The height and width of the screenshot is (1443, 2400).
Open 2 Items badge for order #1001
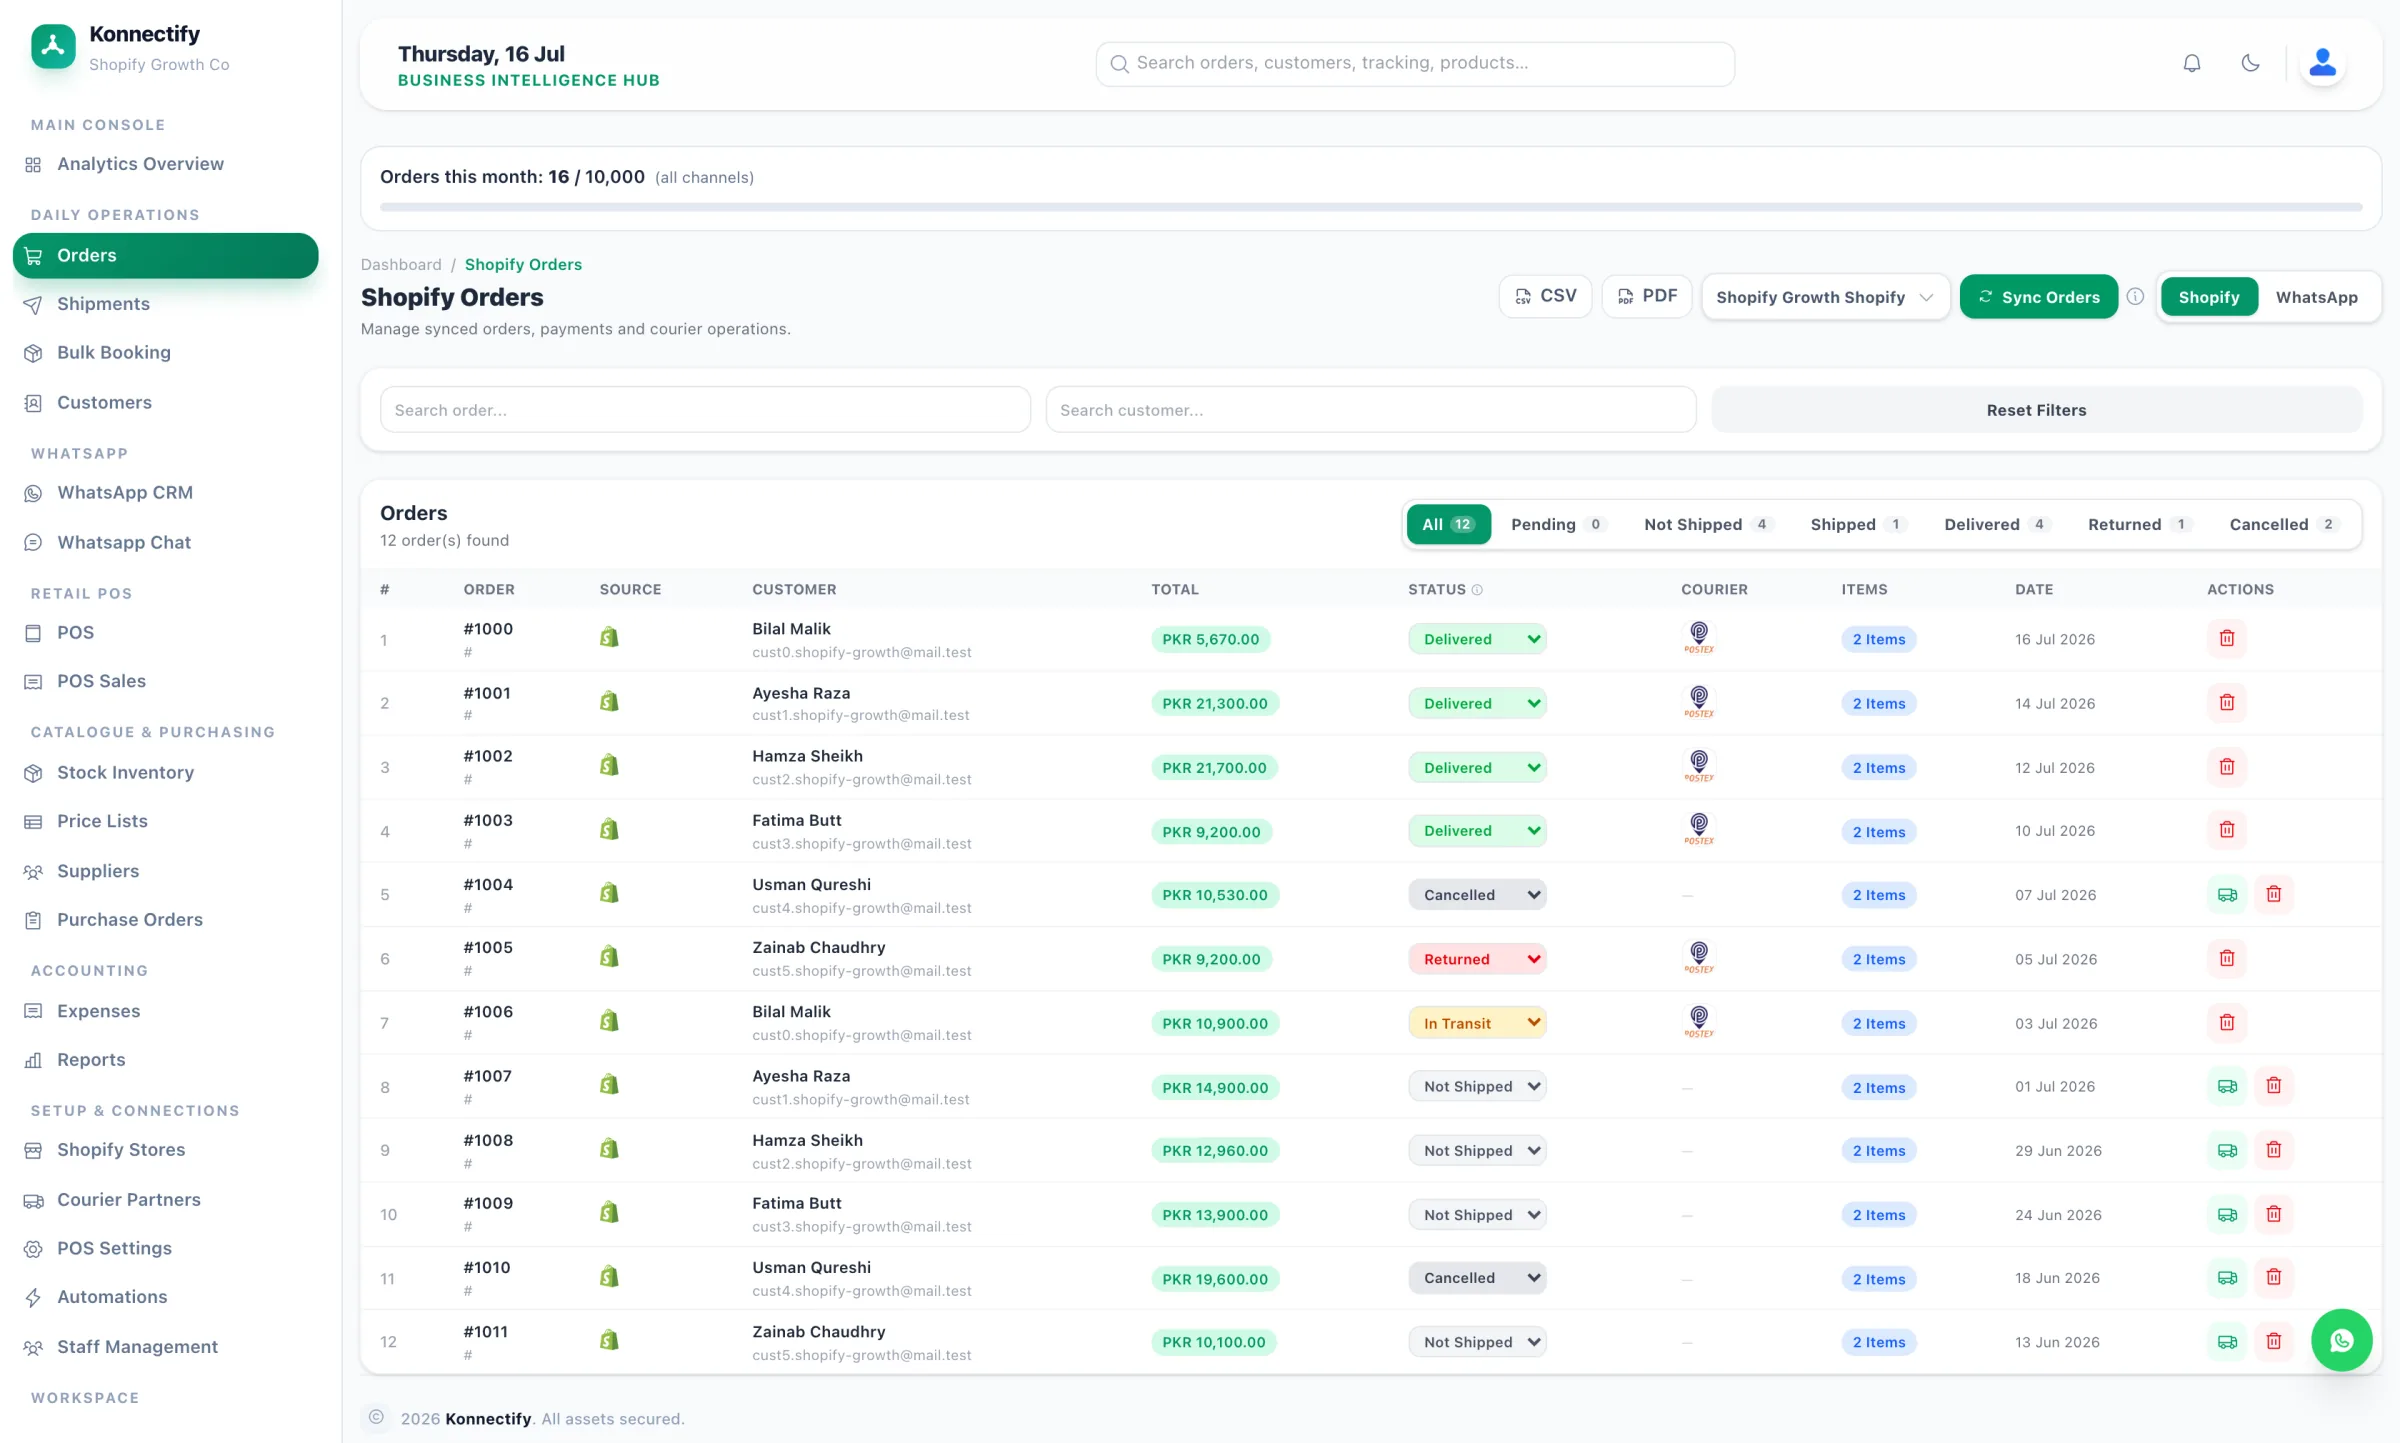[1878, 703]
